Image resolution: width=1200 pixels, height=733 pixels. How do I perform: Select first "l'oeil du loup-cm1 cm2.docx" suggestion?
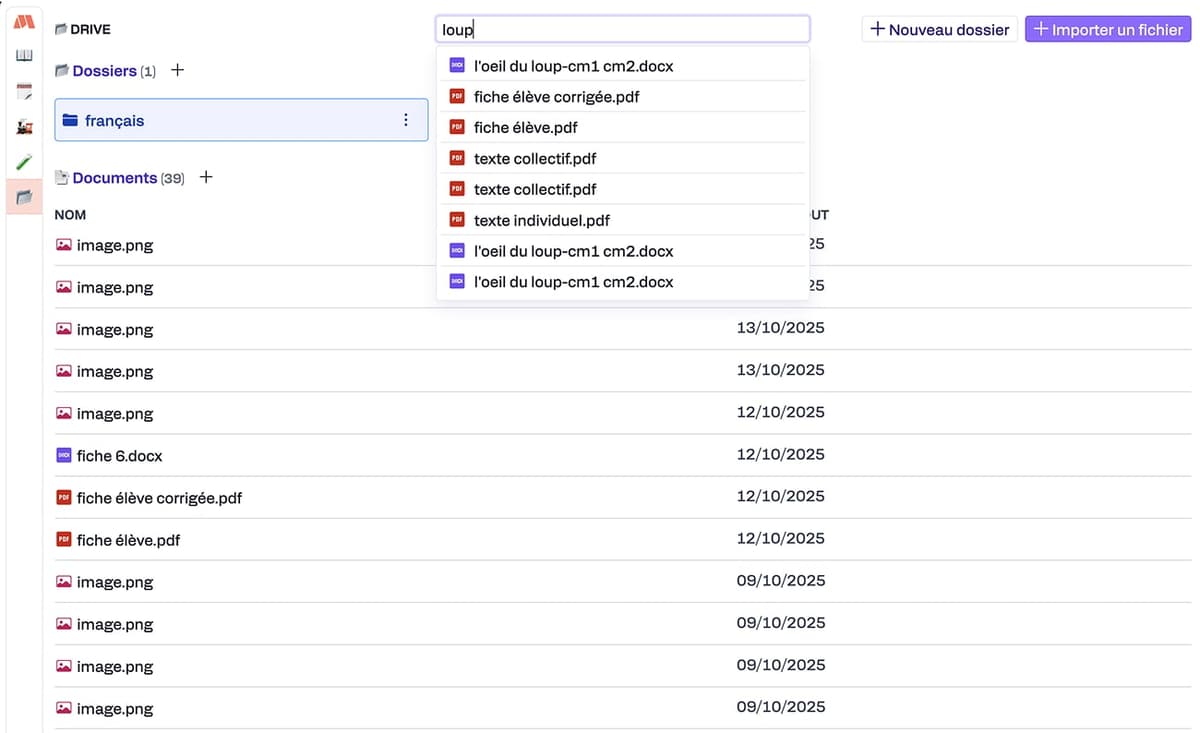(573, 66)
